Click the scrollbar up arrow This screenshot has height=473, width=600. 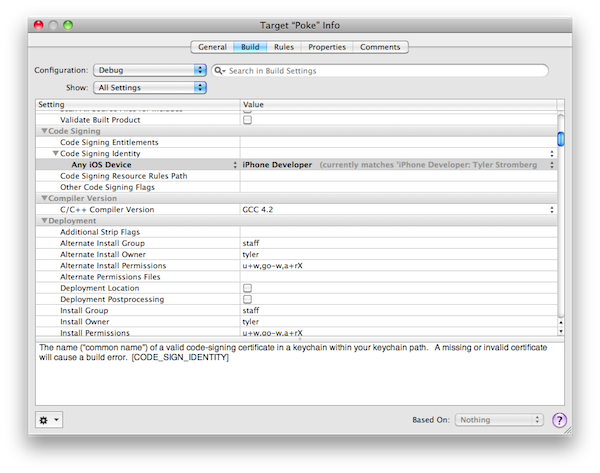coord(561,323)
